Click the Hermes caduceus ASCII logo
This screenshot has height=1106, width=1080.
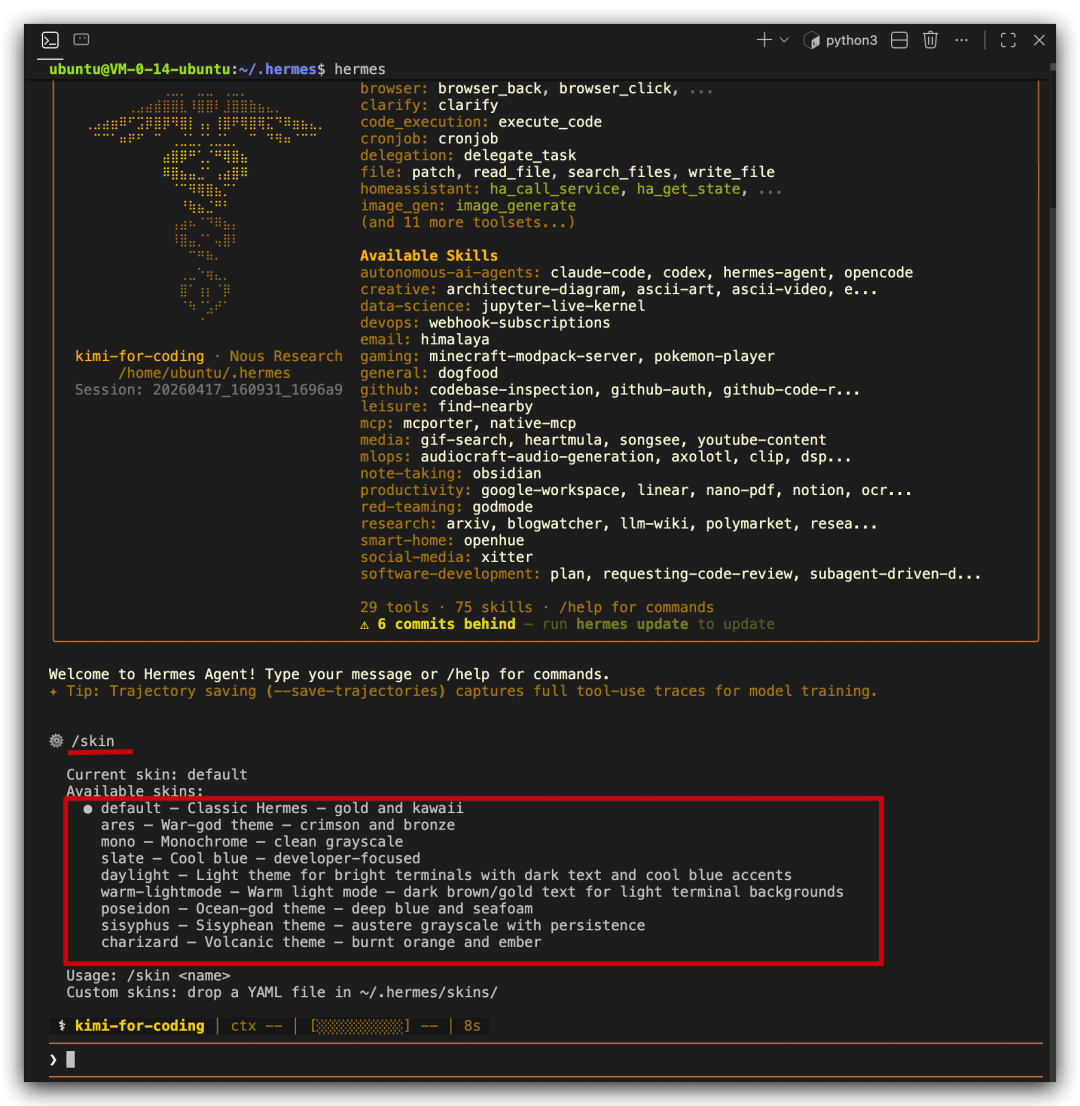[x=205, y=205]
